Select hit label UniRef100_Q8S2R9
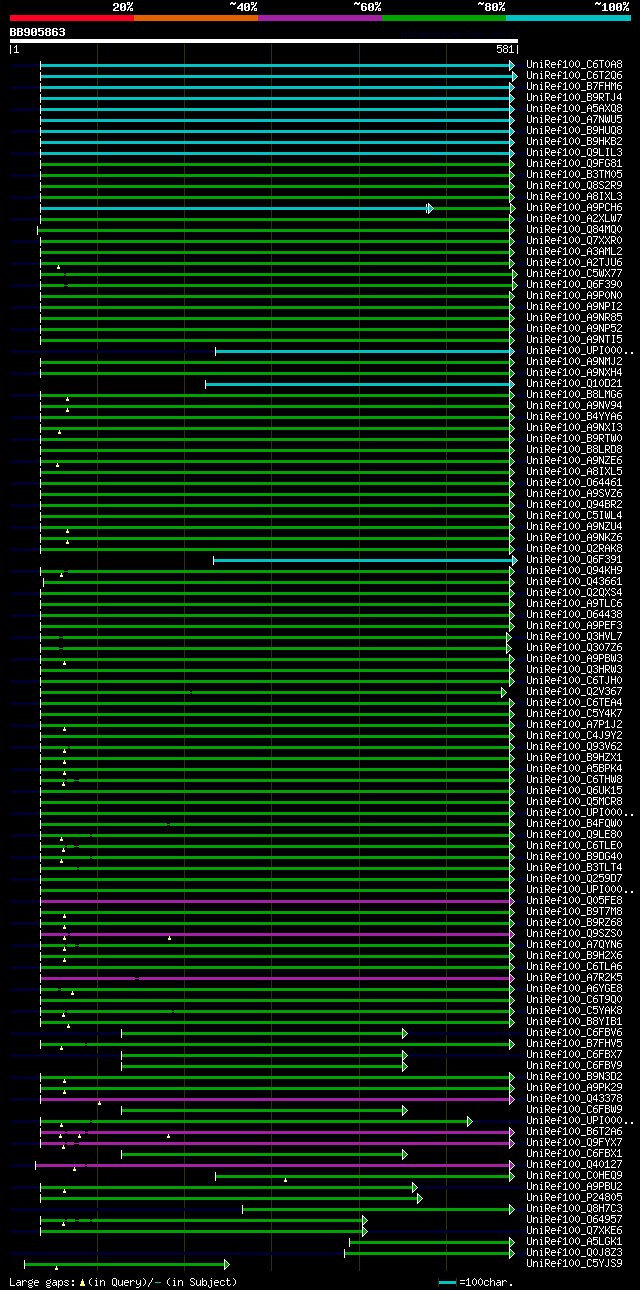Image resolution: width=640 pixels, height=1290 pixels. click(574, 185)
